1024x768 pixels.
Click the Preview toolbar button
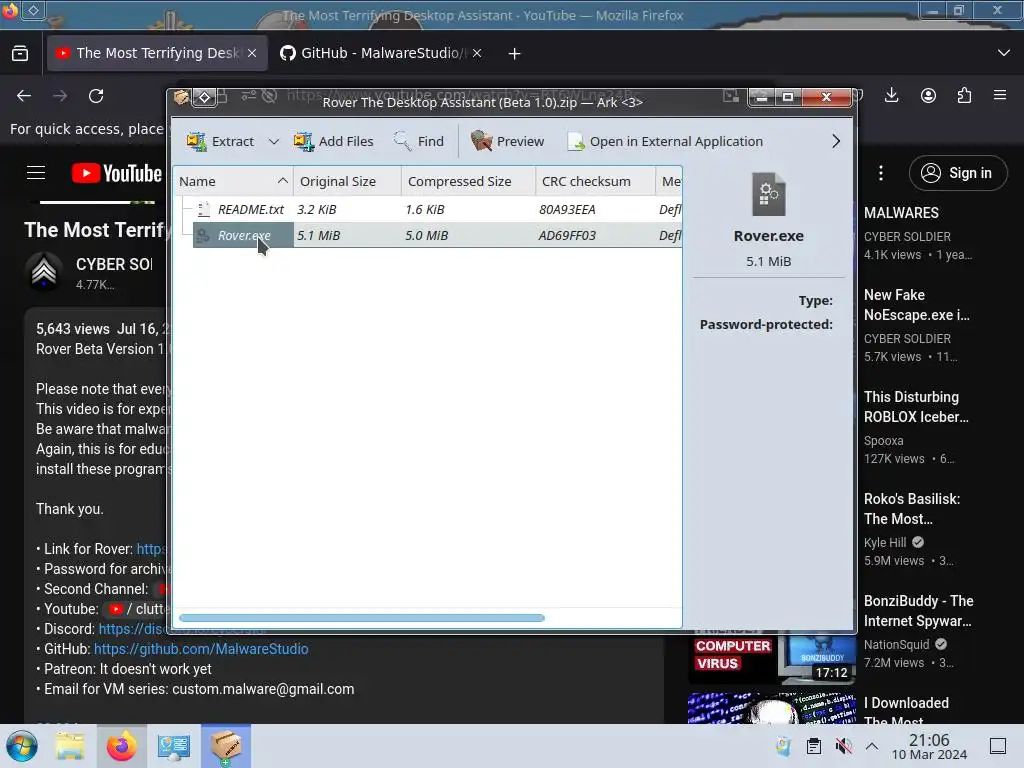coord(507,141)
